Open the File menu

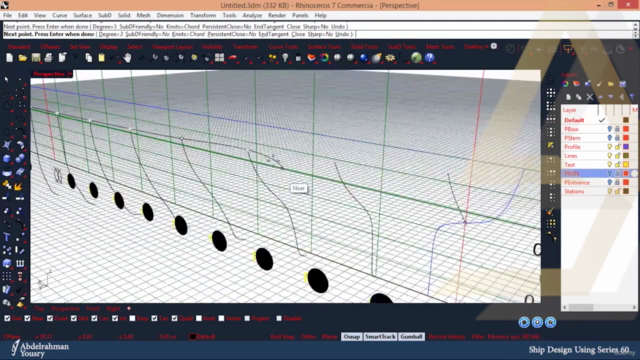pyautogui.click(x=7, y=15)
